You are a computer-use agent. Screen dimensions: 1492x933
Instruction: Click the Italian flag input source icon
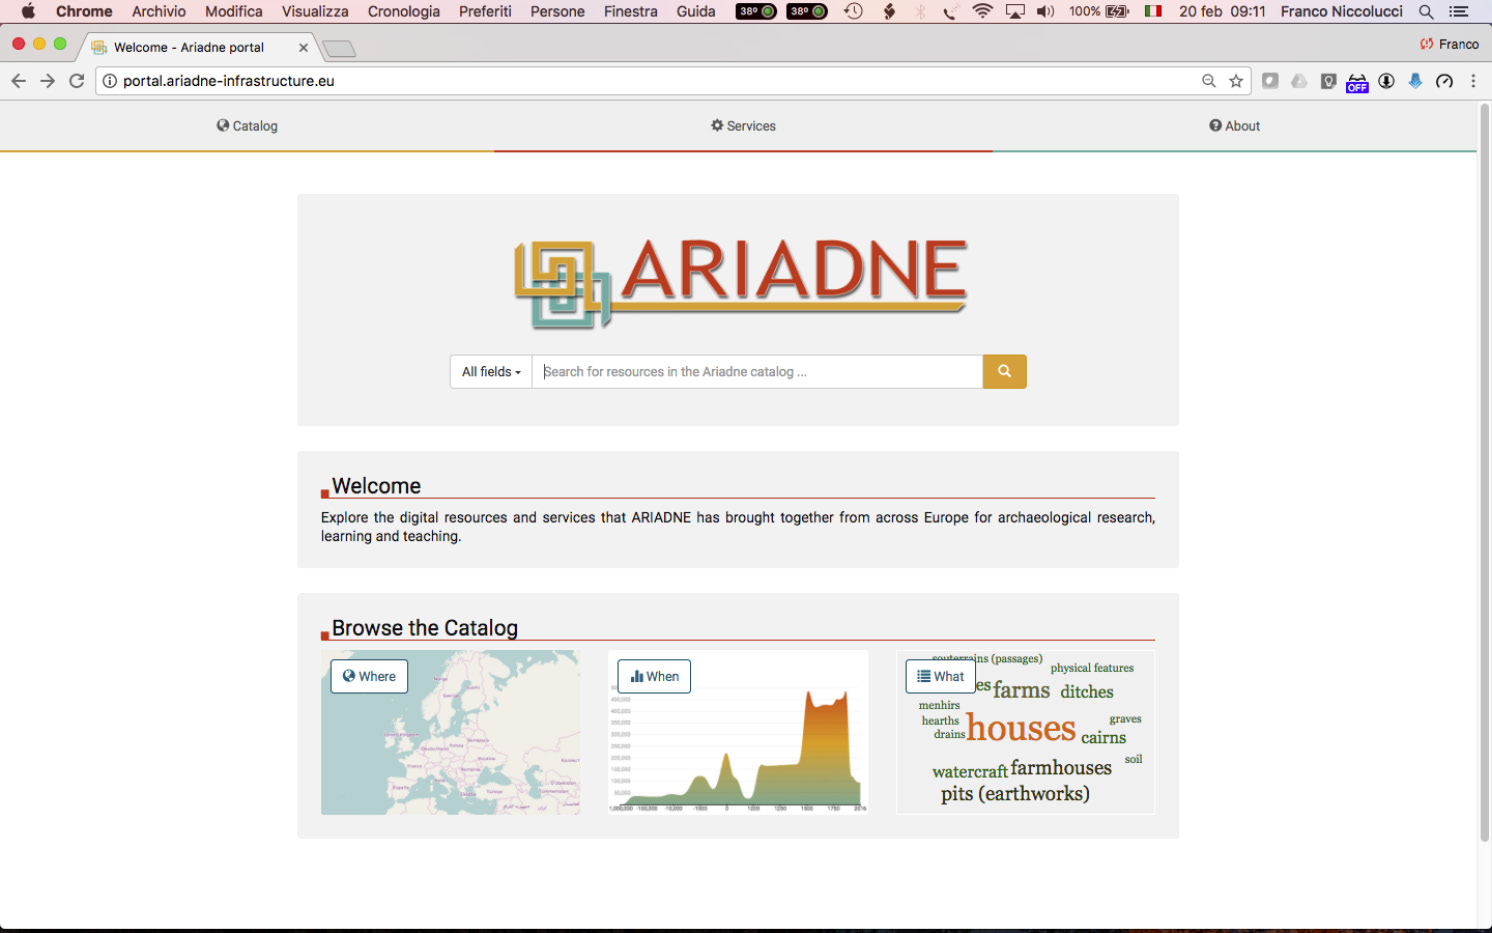pos(1153,11)
